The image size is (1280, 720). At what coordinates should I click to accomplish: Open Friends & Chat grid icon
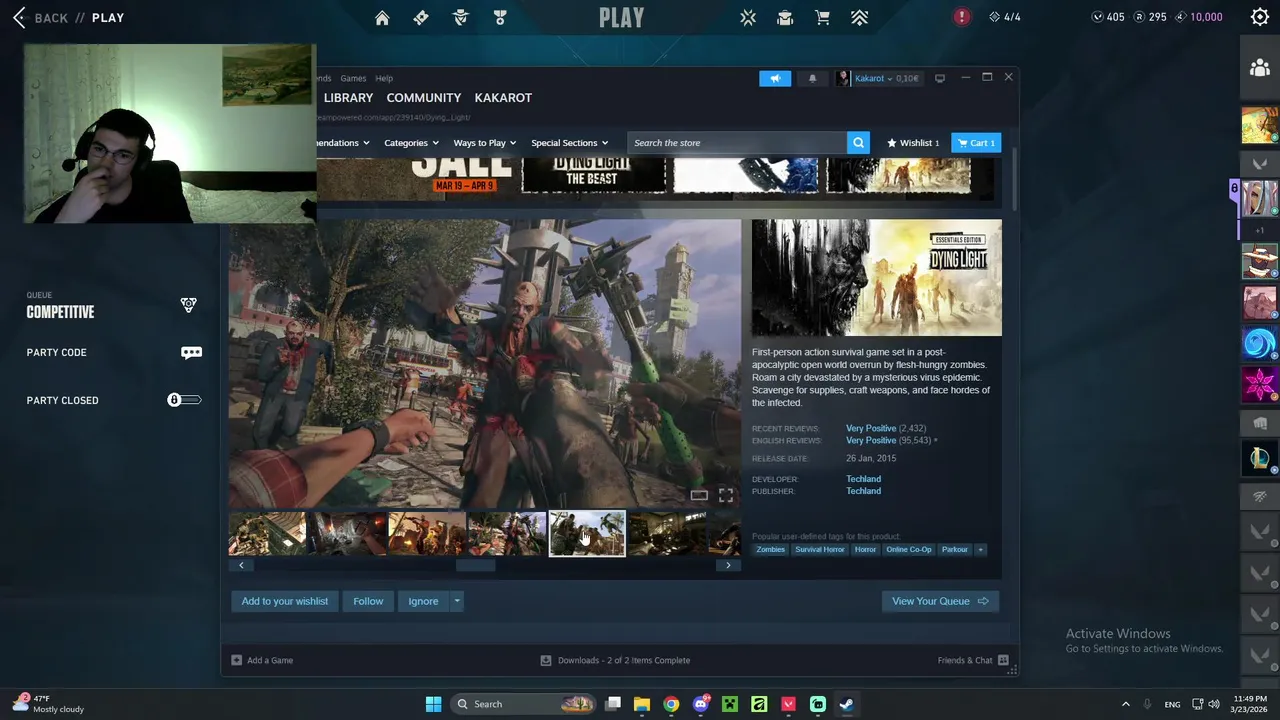coord(1003,660)
